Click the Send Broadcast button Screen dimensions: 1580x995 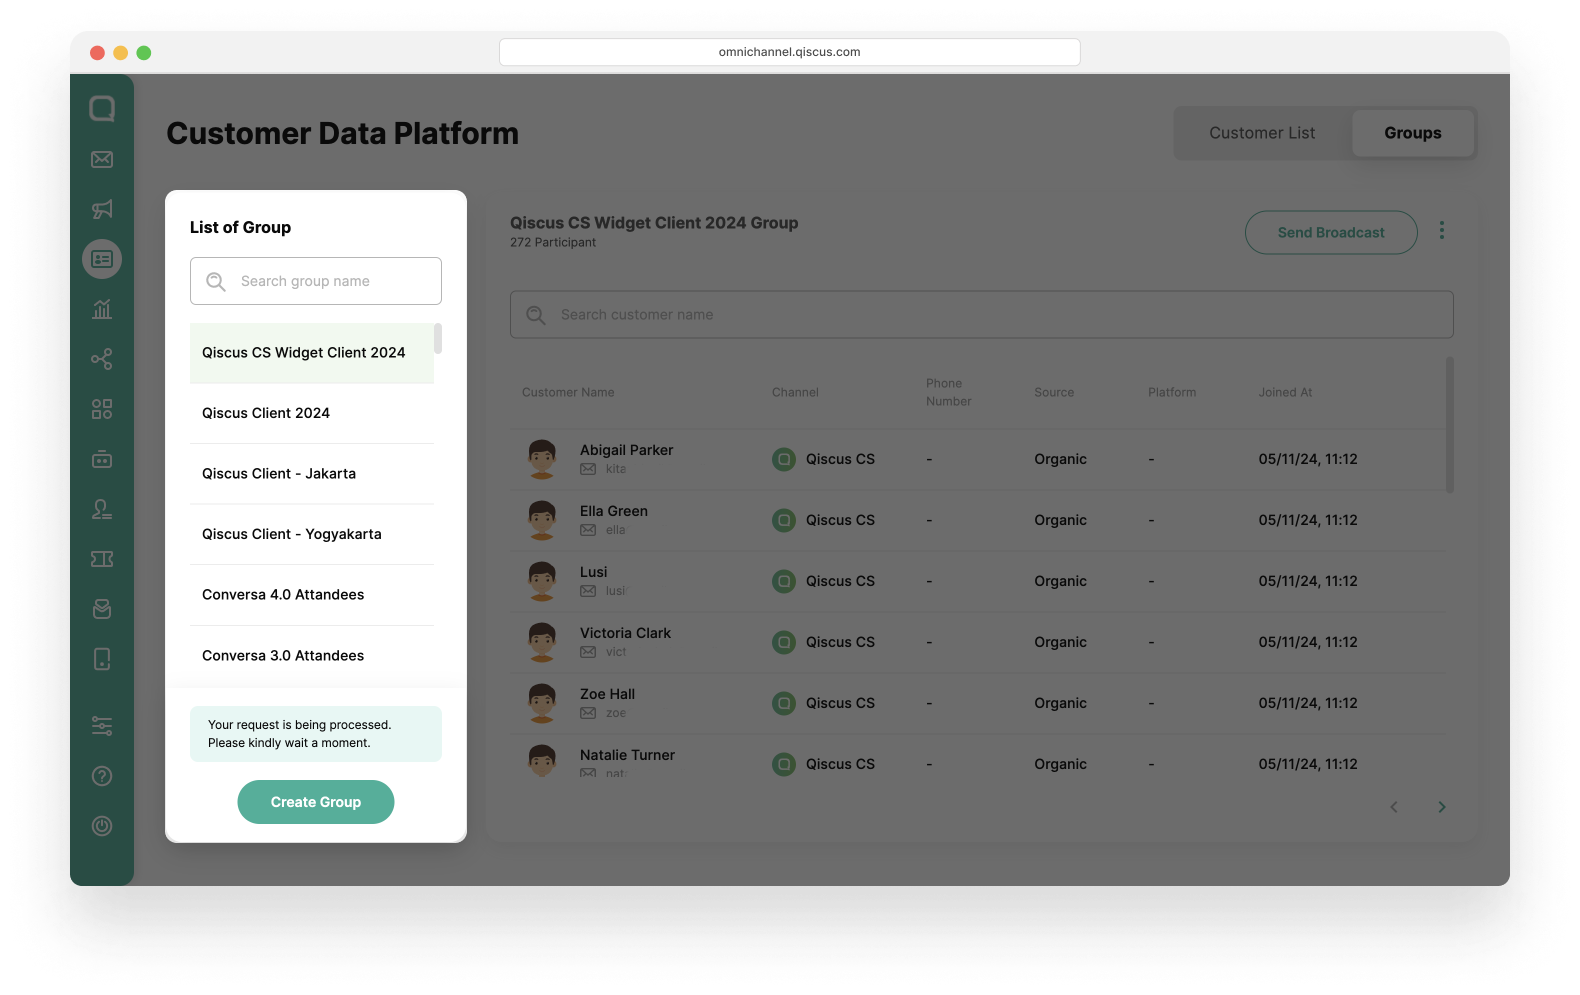click(1331, 232)
